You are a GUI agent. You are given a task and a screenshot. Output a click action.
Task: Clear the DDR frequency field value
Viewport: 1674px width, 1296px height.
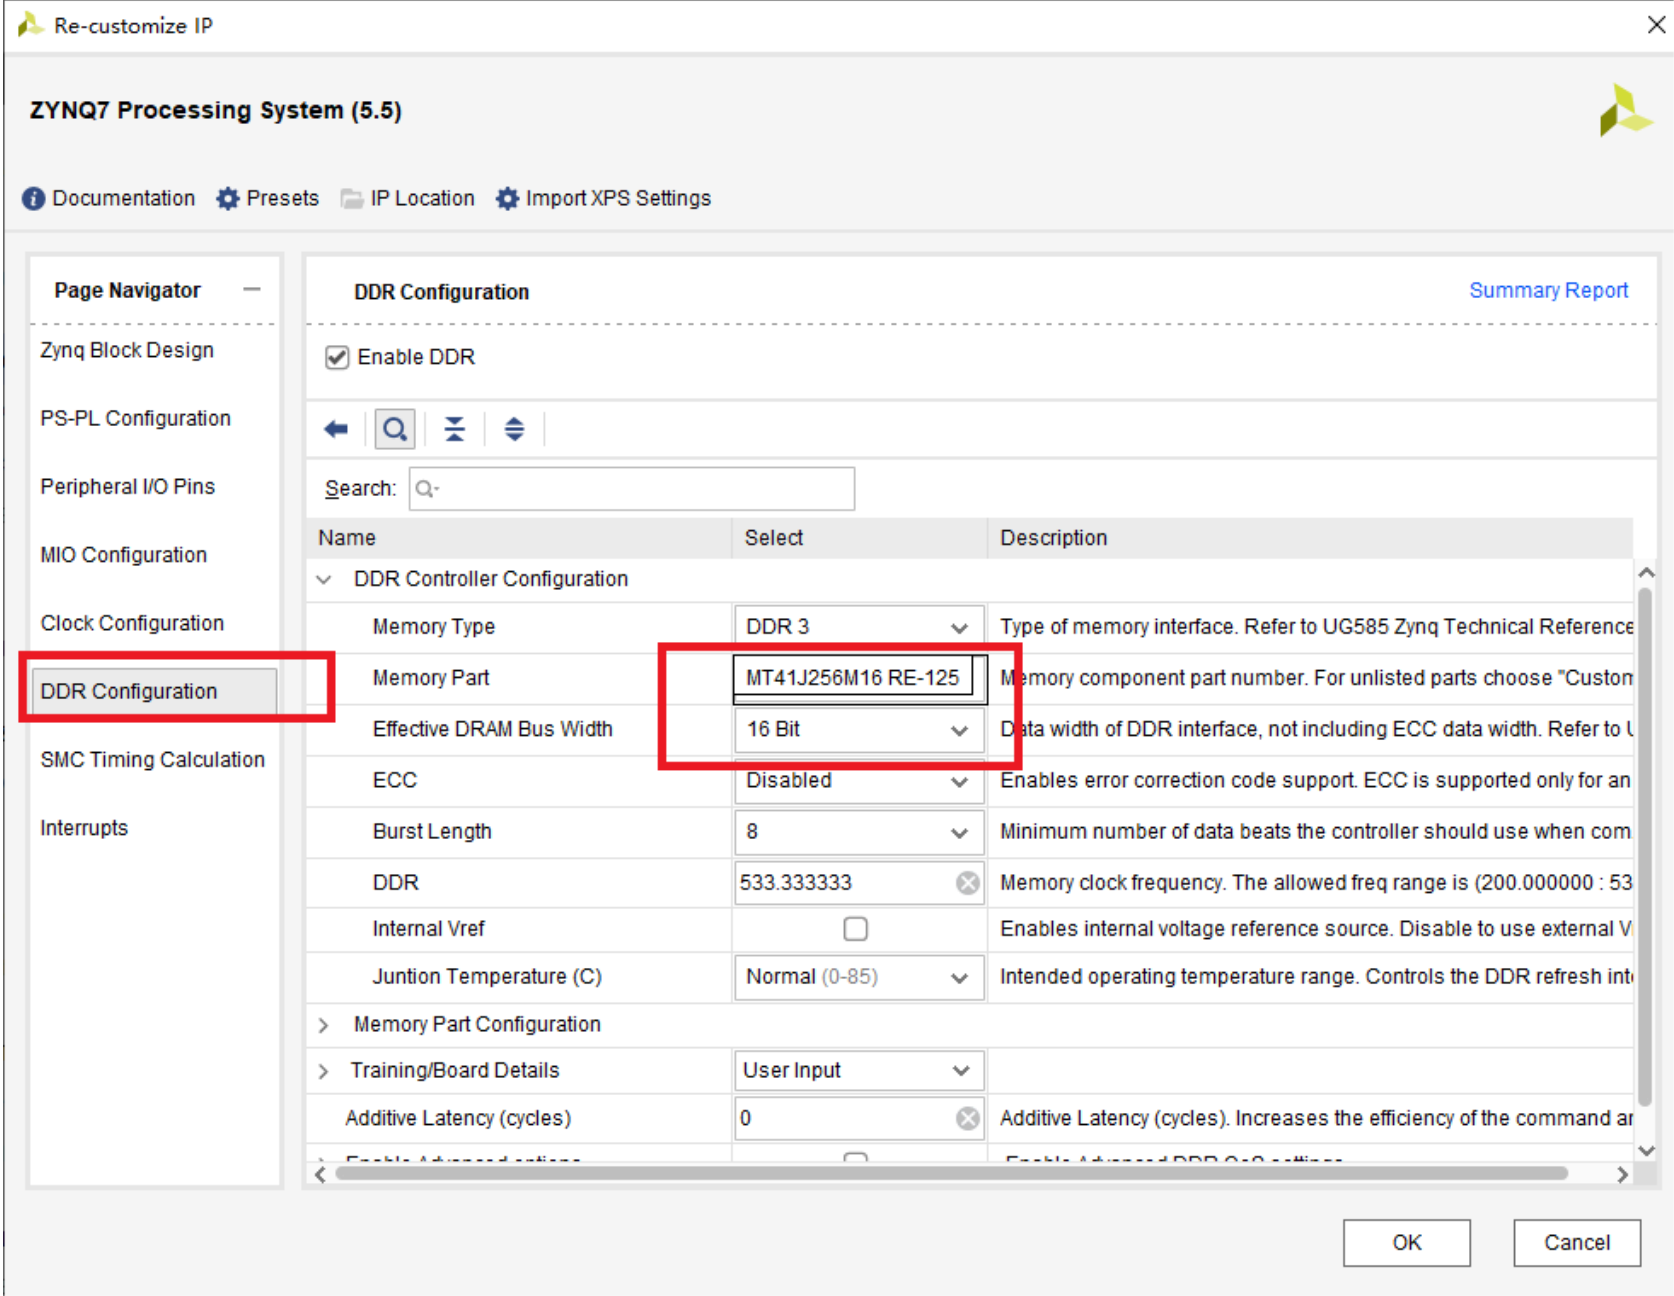(x=967, y=883)
